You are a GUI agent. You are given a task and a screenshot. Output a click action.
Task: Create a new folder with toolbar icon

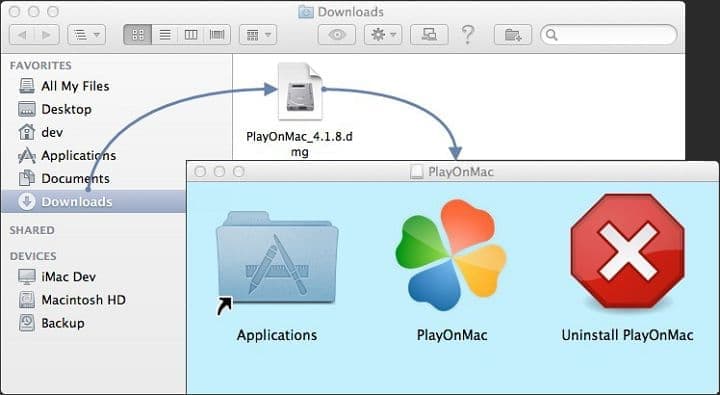tap(513, 35)
